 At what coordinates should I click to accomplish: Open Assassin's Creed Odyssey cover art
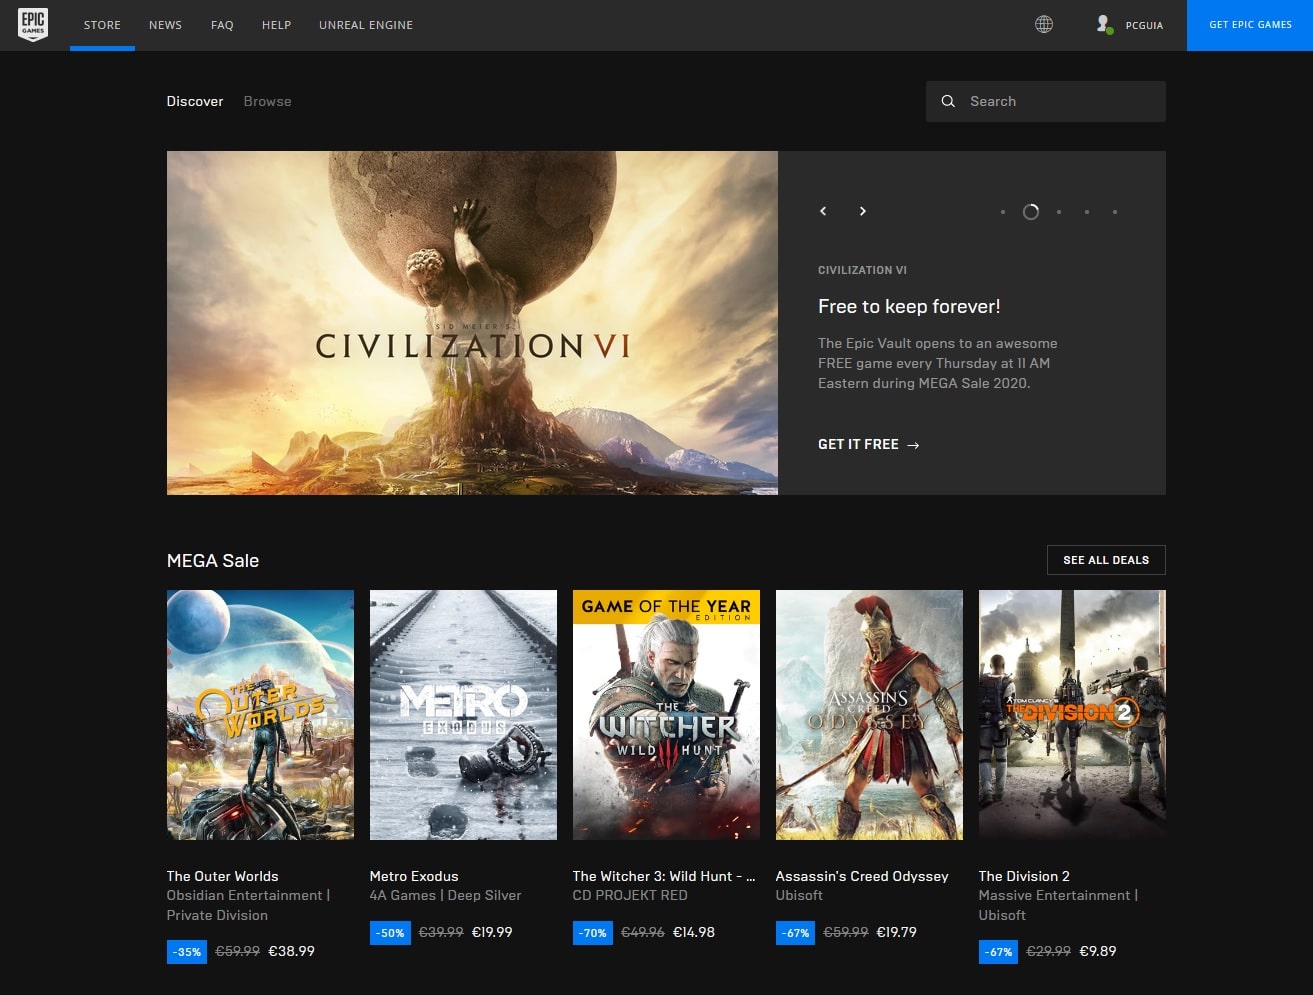[x=869, y=715]
